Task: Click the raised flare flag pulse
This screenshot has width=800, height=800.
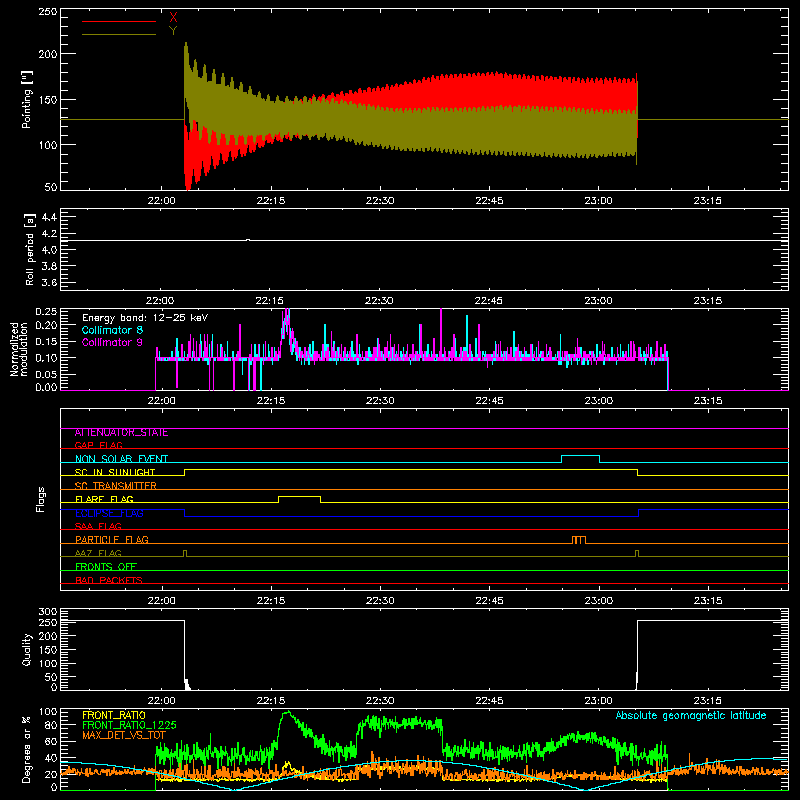Action: click(299, 497)
